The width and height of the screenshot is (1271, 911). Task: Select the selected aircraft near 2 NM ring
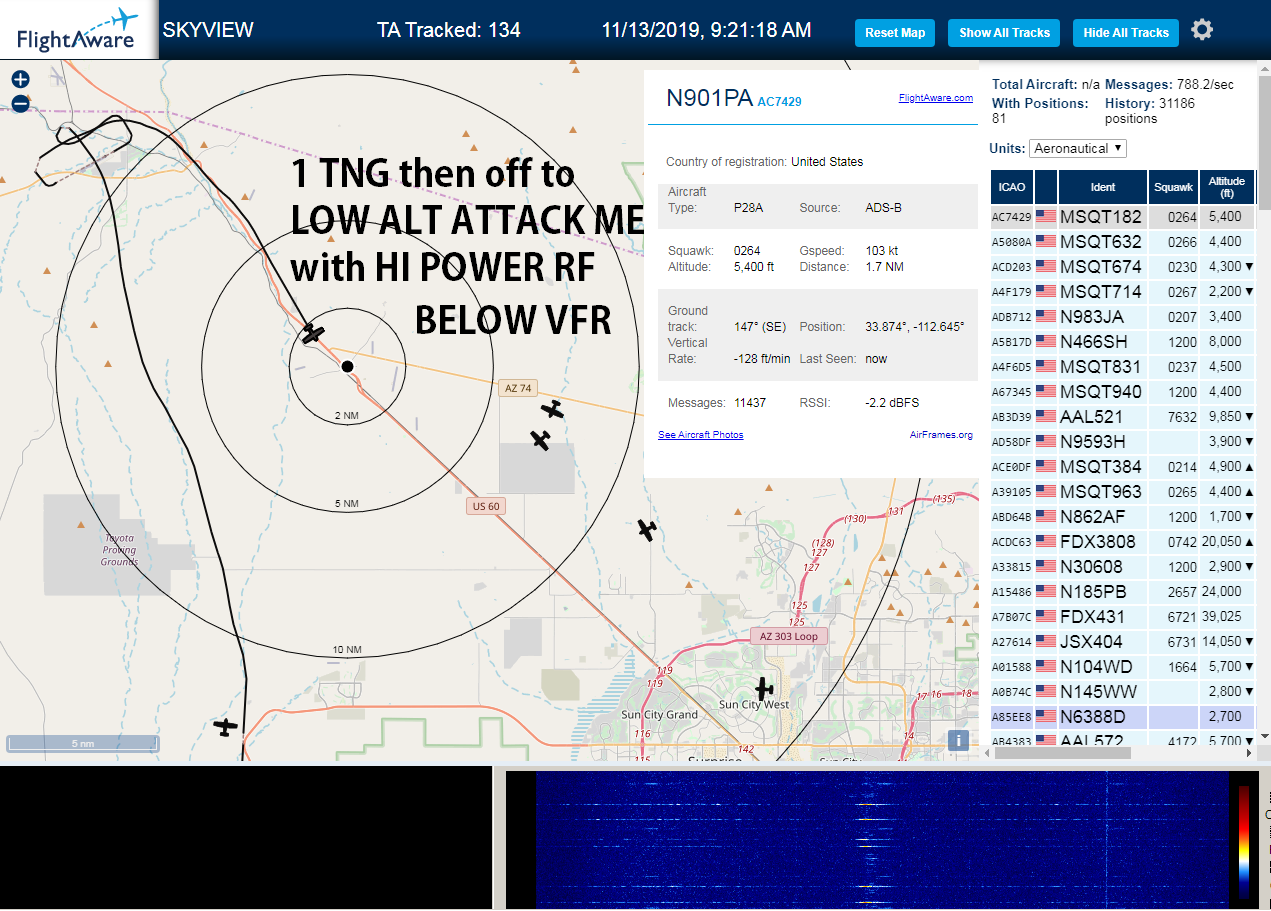coord(314,333)
